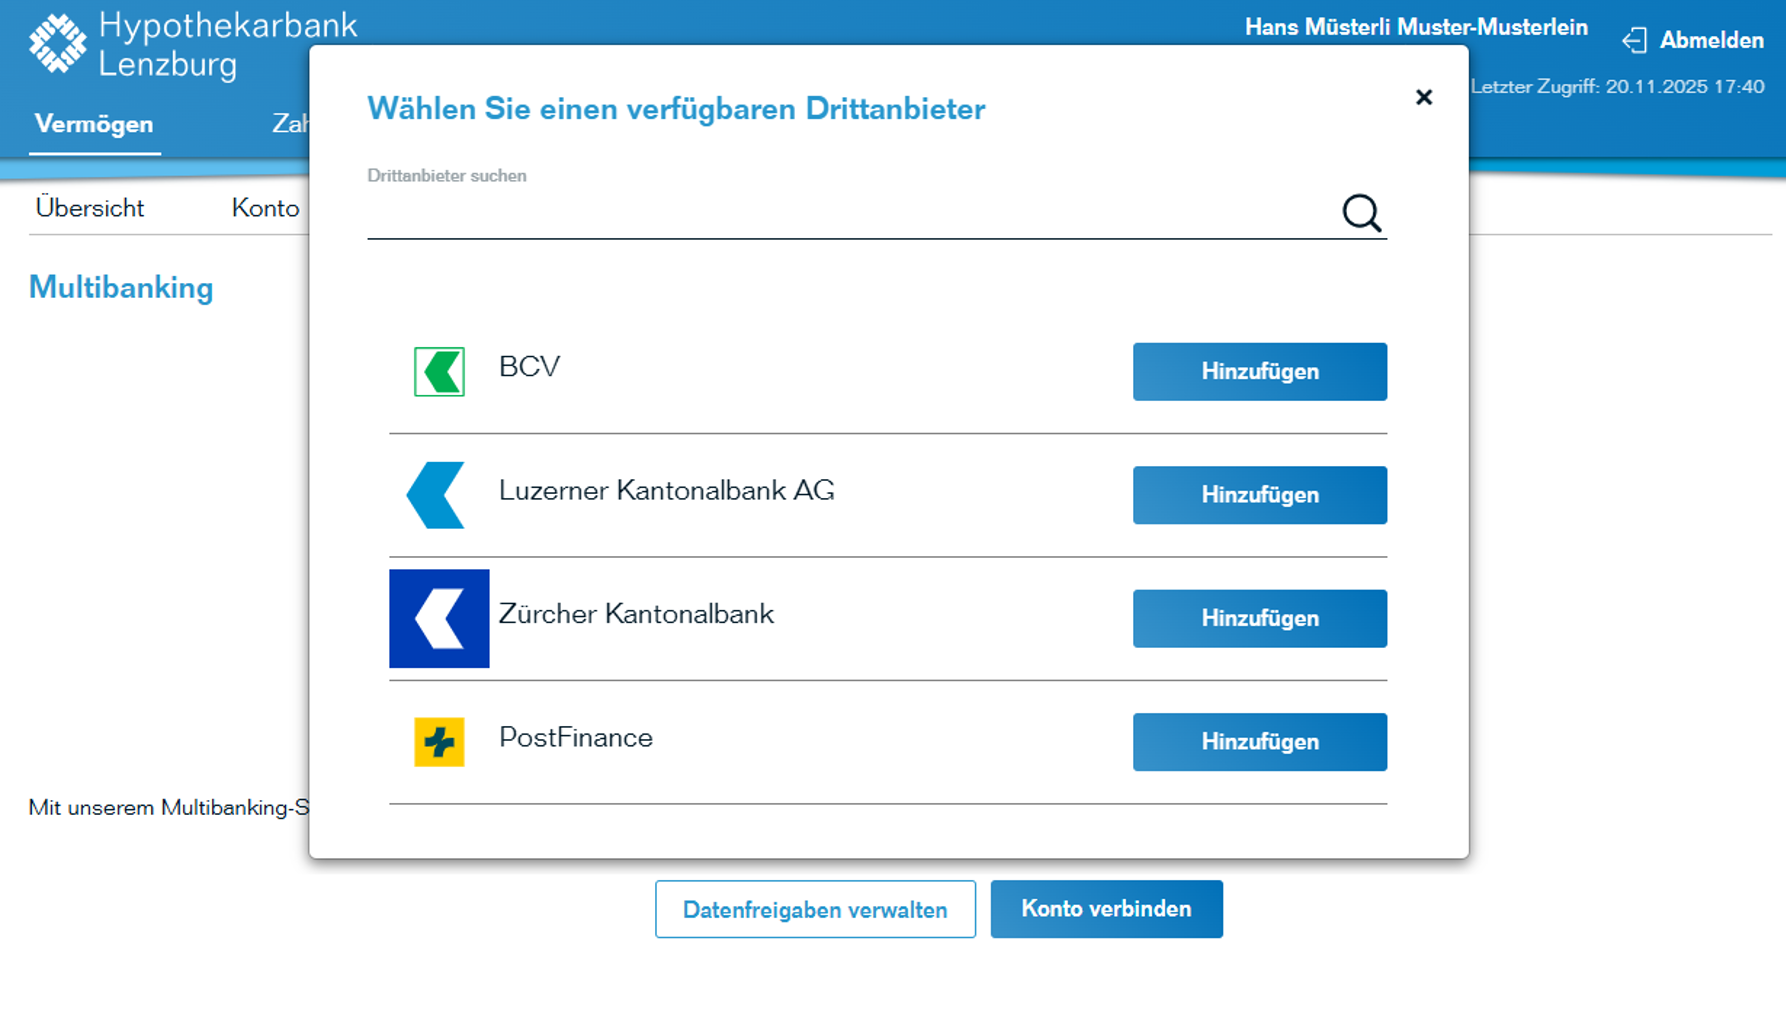Image resolution: width=1786 pixels, height=1021 pixels.
Task: Click the Drittanbieter suchen search field
Action: click(x=800, y=220)
